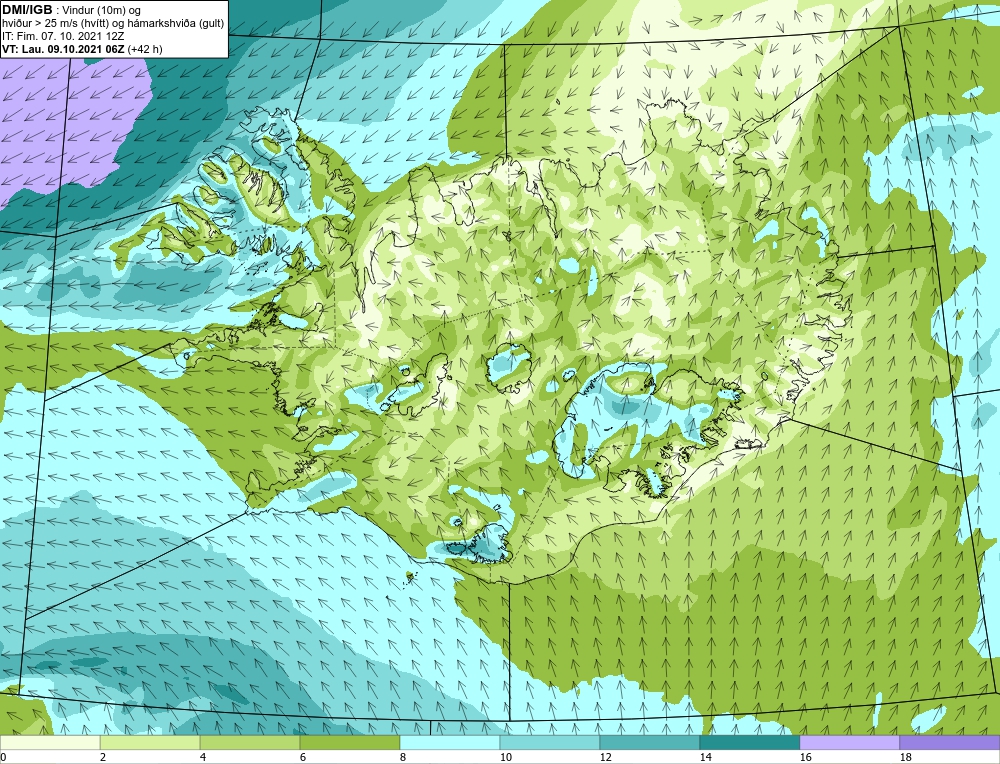The width and height of the screenshot is (1000, 764).
Task: Click the scale label '6'
Action: click(303, 757)
